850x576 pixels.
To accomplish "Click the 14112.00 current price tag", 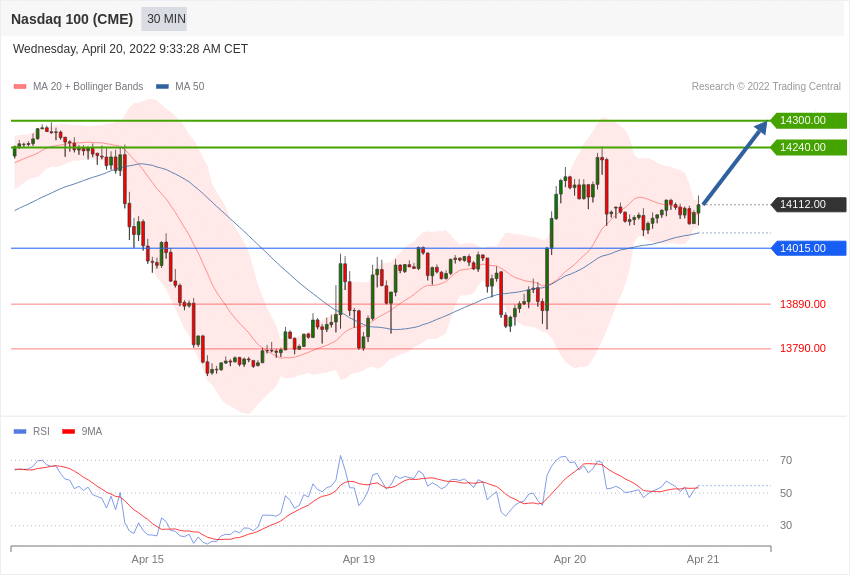I will pyautogui.click(x=808, y=204).
